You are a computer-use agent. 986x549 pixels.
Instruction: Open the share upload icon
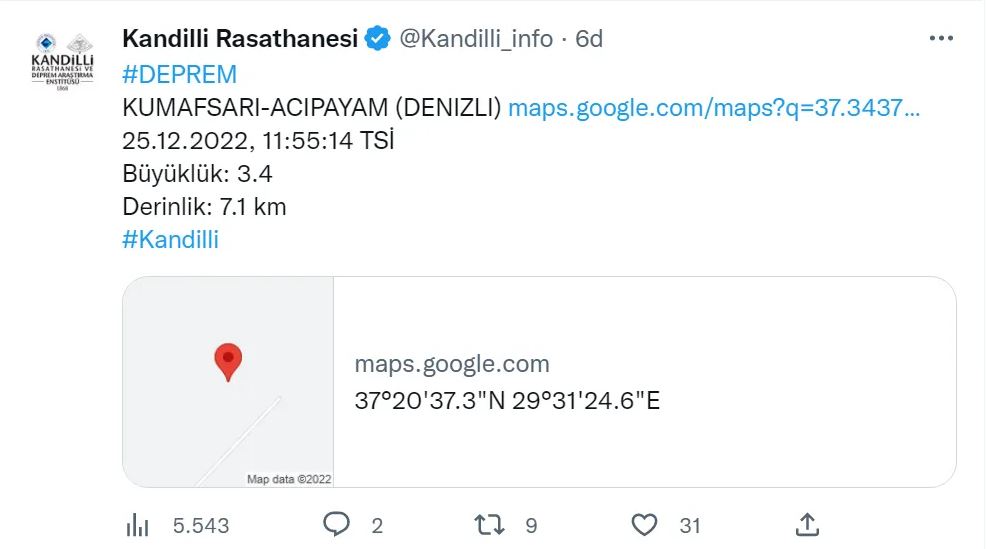(807, 525)
